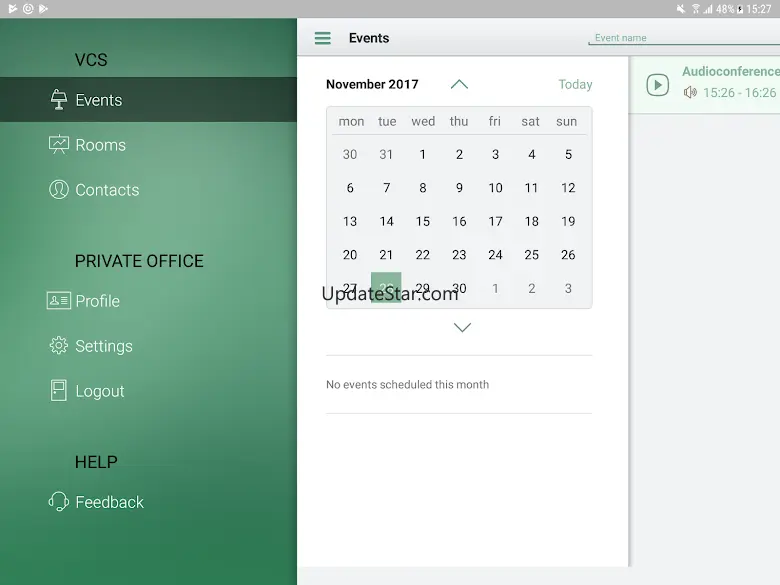Start the Audioconference with play button
The height and width of the screenshot is (585, 780).
pos(658,85)
